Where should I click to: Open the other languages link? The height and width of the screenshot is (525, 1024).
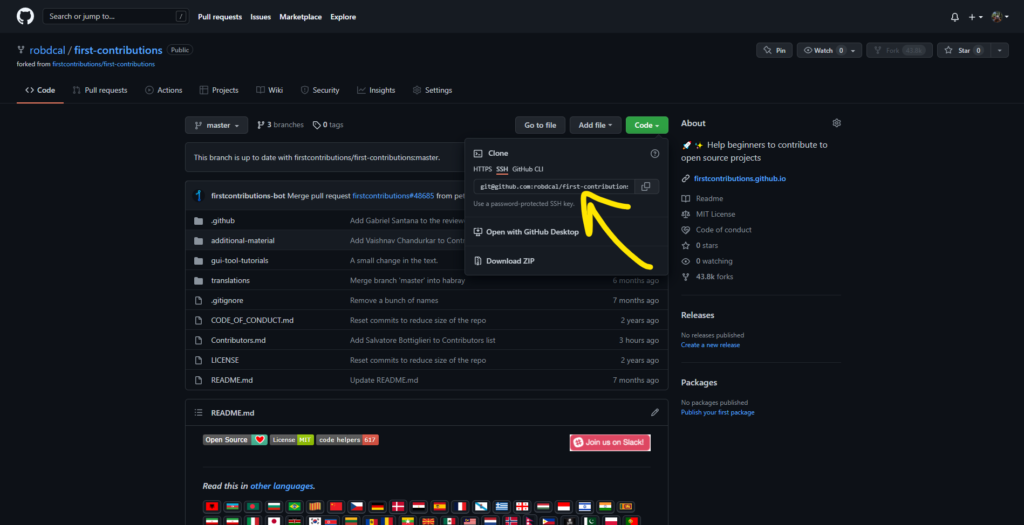pos(281,486)
